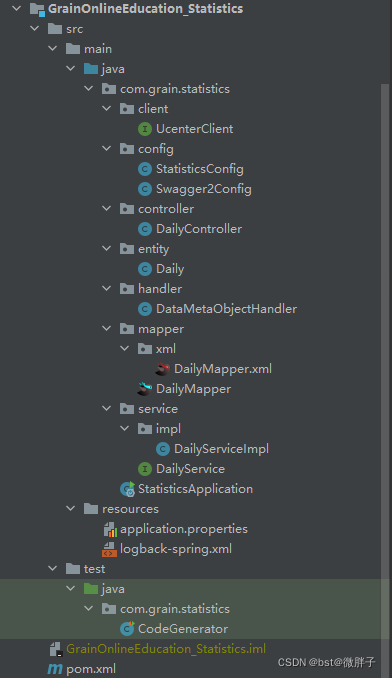
Task: Click the StatisticsApplication Spring Boot icon
Action: pyautogui.click(x=127, y=489)
